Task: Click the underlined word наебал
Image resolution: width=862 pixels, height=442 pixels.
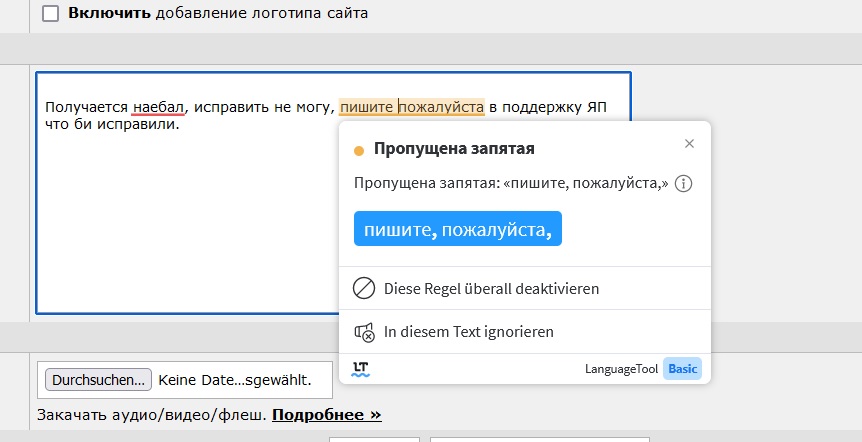Action: pyautogui.click(x=159, y=107)
